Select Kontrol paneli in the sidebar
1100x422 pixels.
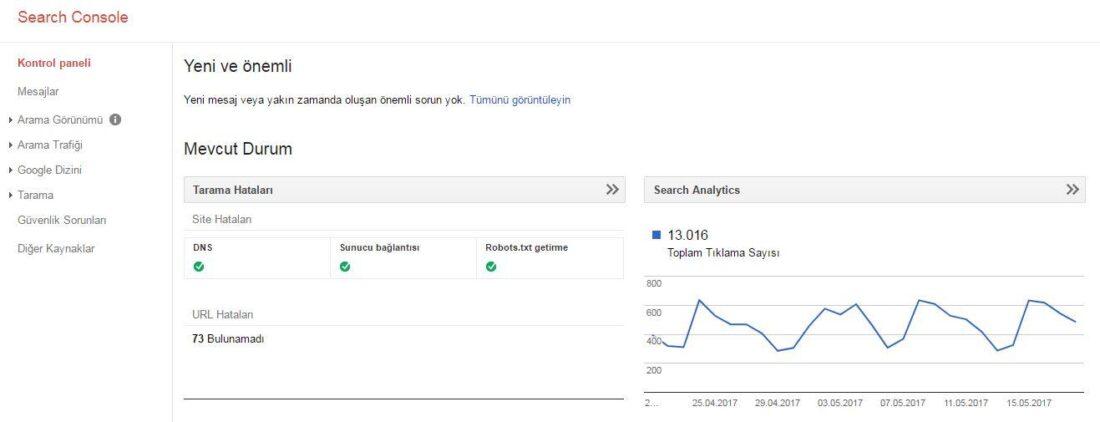[x=54, y=63]
